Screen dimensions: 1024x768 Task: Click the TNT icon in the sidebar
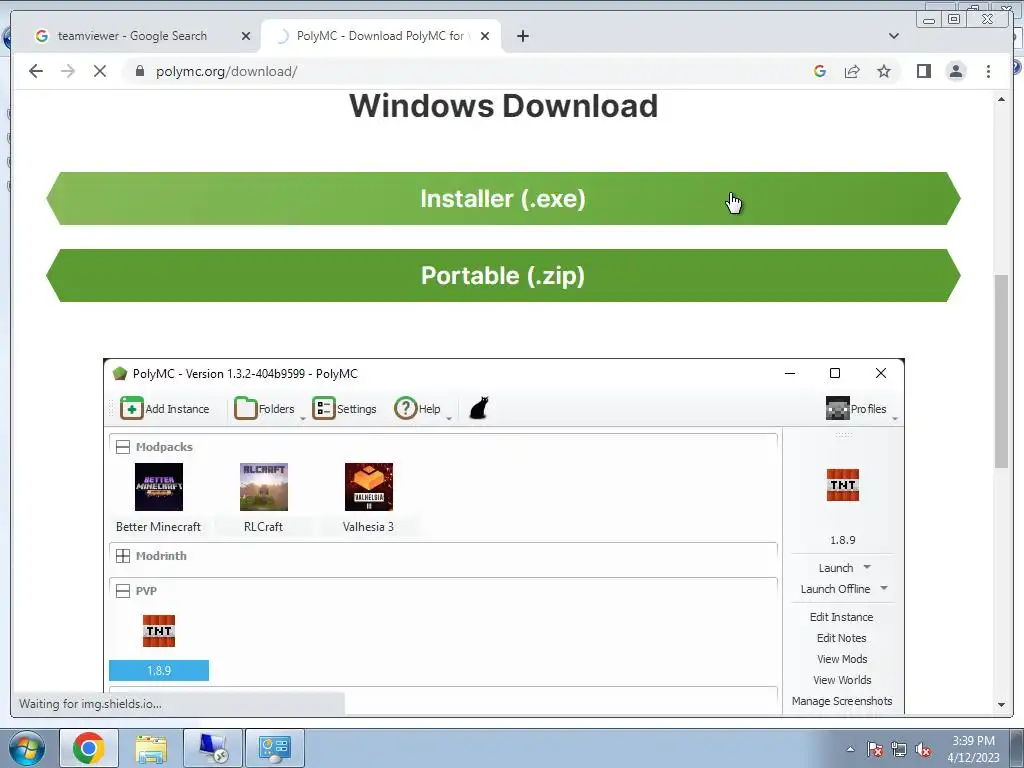pos(842,485)
